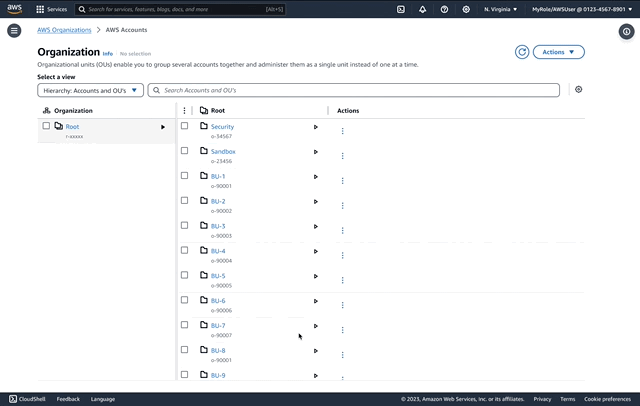The width and height of the screenshot is (640, 406).
Task: Open the info panel circle icon
Action: click(626, 31)
